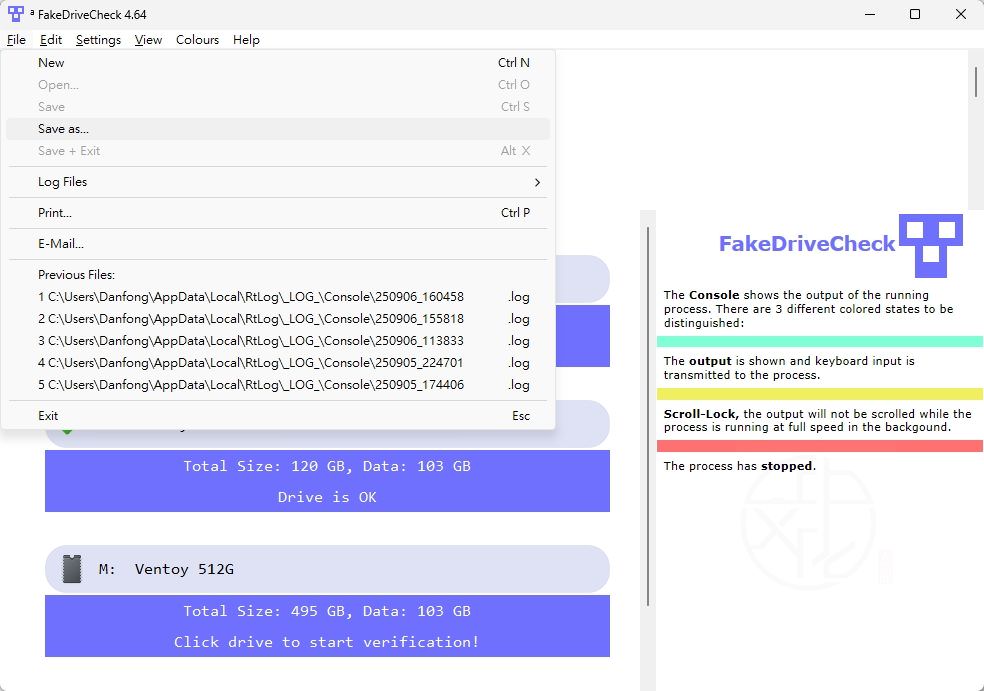Click the drive icon beside M: Ventoy 512G
The width and height of the screenshot is (984, 691).
(72, 569)
